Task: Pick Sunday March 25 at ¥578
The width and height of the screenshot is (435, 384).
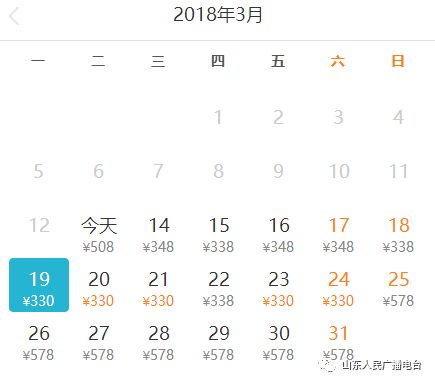Action: 399,288
